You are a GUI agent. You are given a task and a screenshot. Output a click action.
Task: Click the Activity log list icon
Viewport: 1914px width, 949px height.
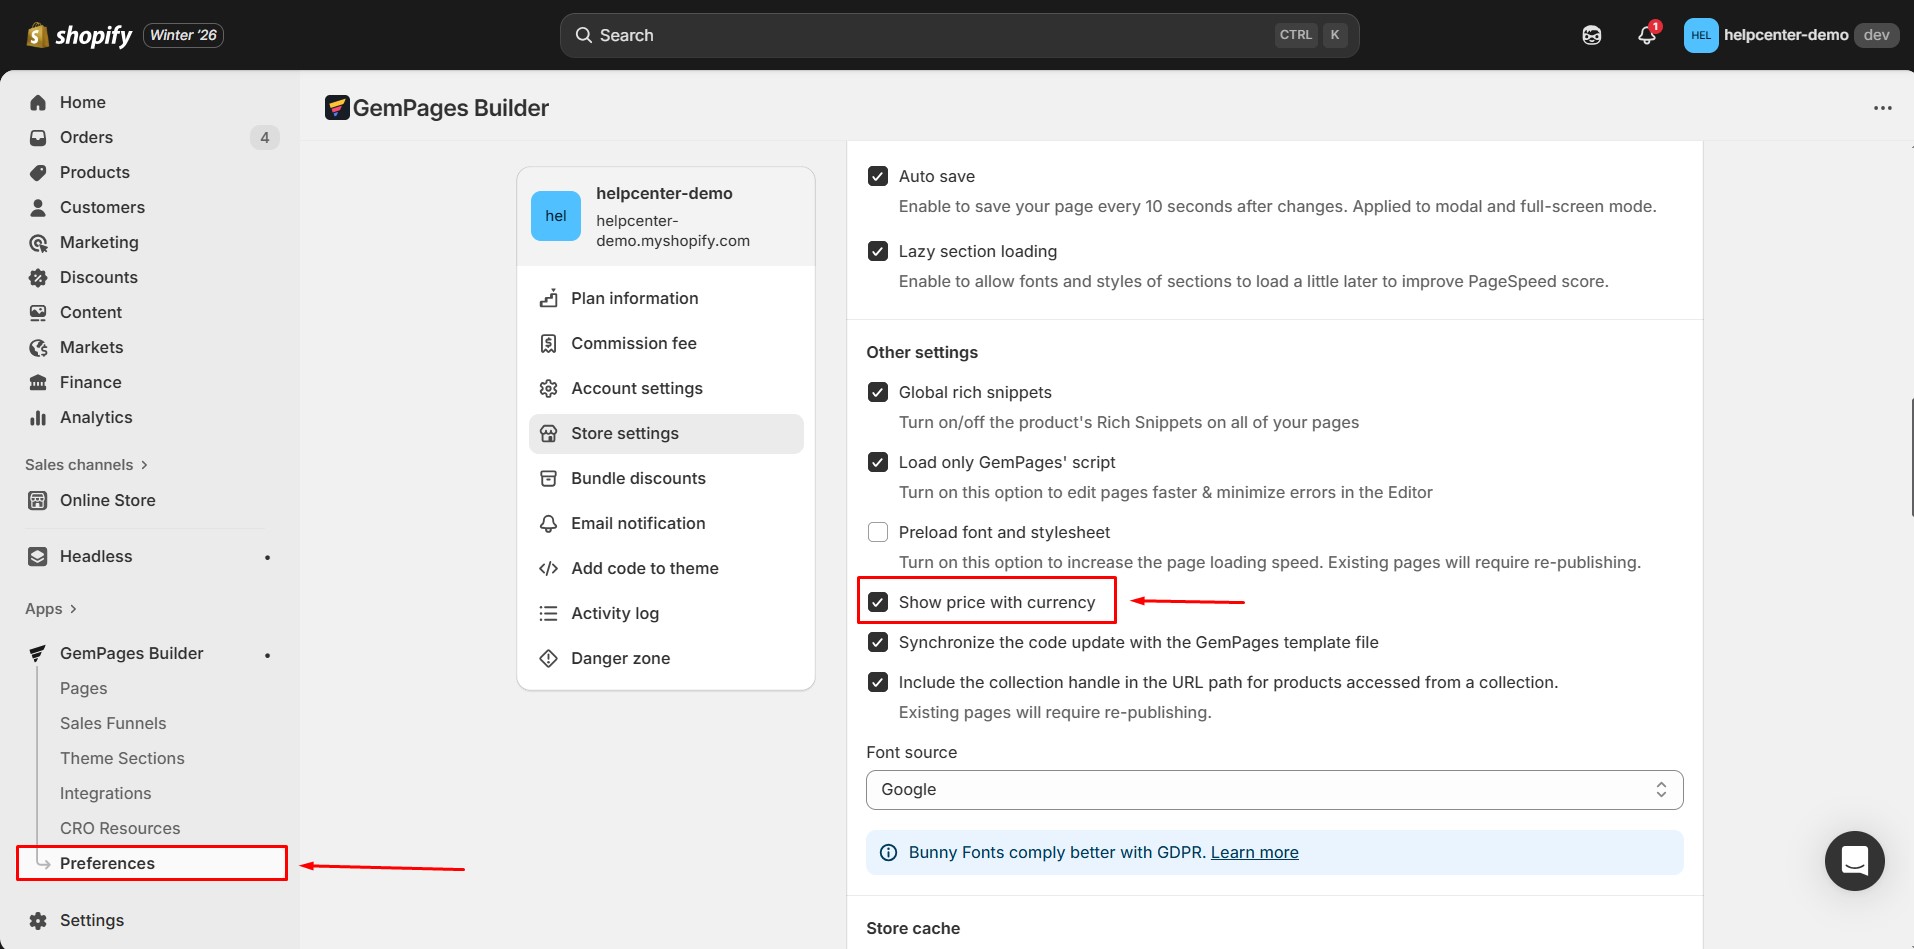(548, 613)
